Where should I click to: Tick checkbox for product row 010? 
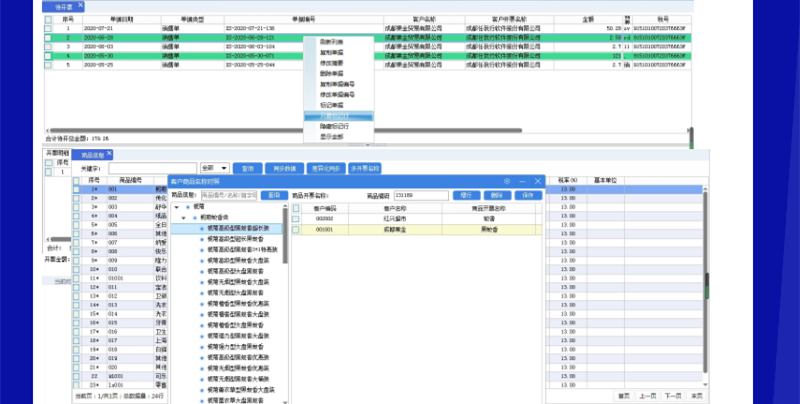(77, 269)
